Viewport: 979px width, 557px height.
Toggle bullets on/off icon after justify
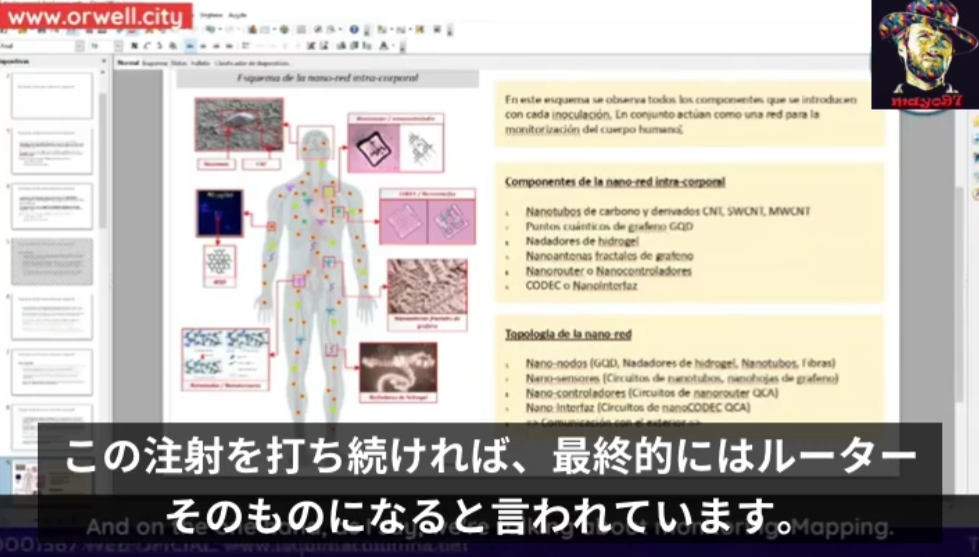246,46
